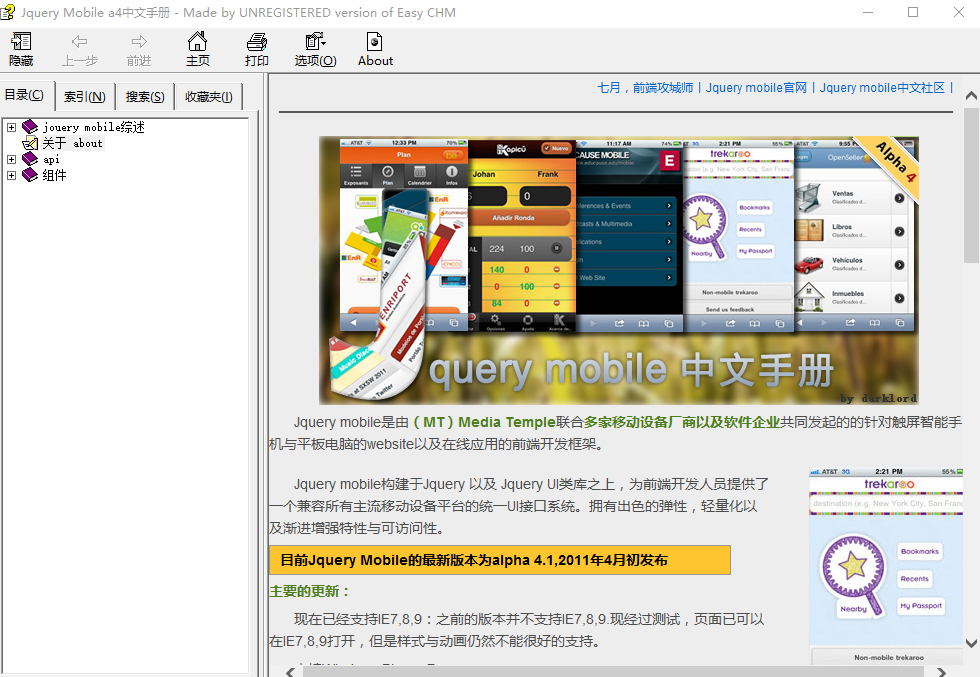This screenshot has height=677, width=980.
Task: Click the CHM application icon in title bar
Action: point(10,12)
